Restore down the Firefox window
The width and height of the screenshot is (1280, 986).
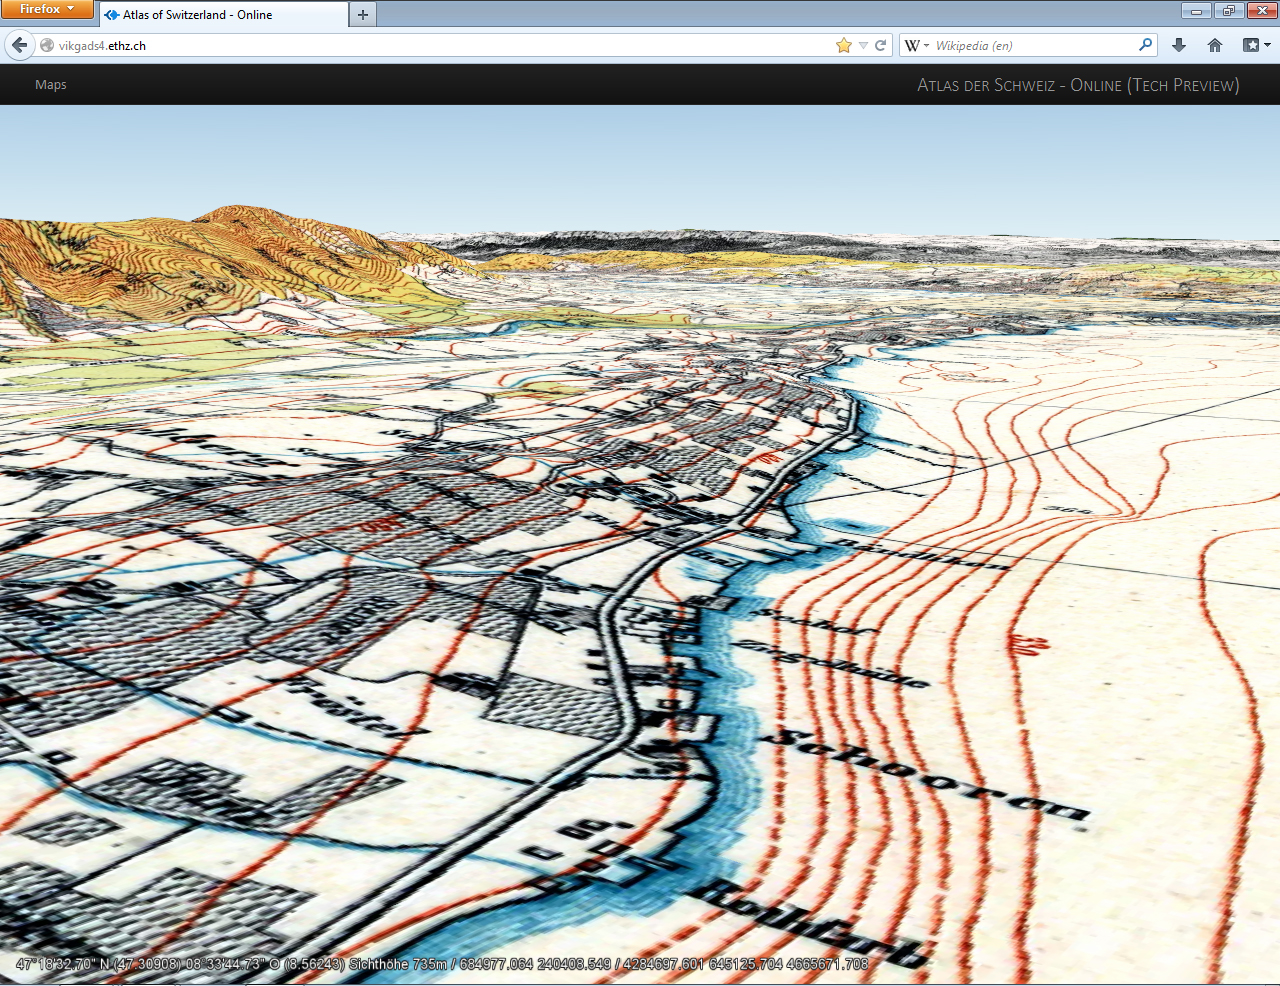click(1228, 11)
